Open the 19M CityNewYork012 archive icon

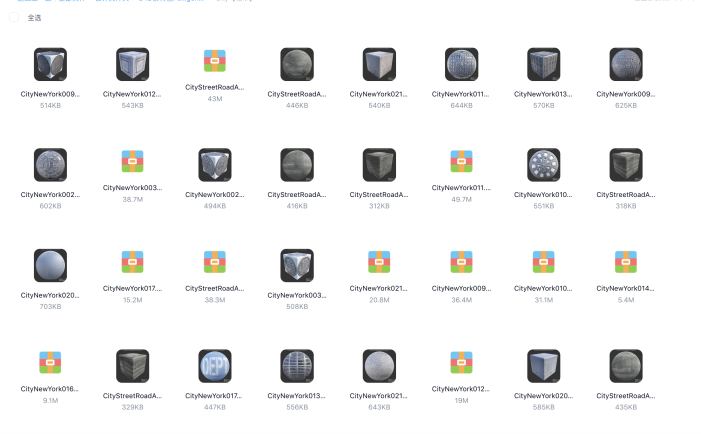[461, 362]
